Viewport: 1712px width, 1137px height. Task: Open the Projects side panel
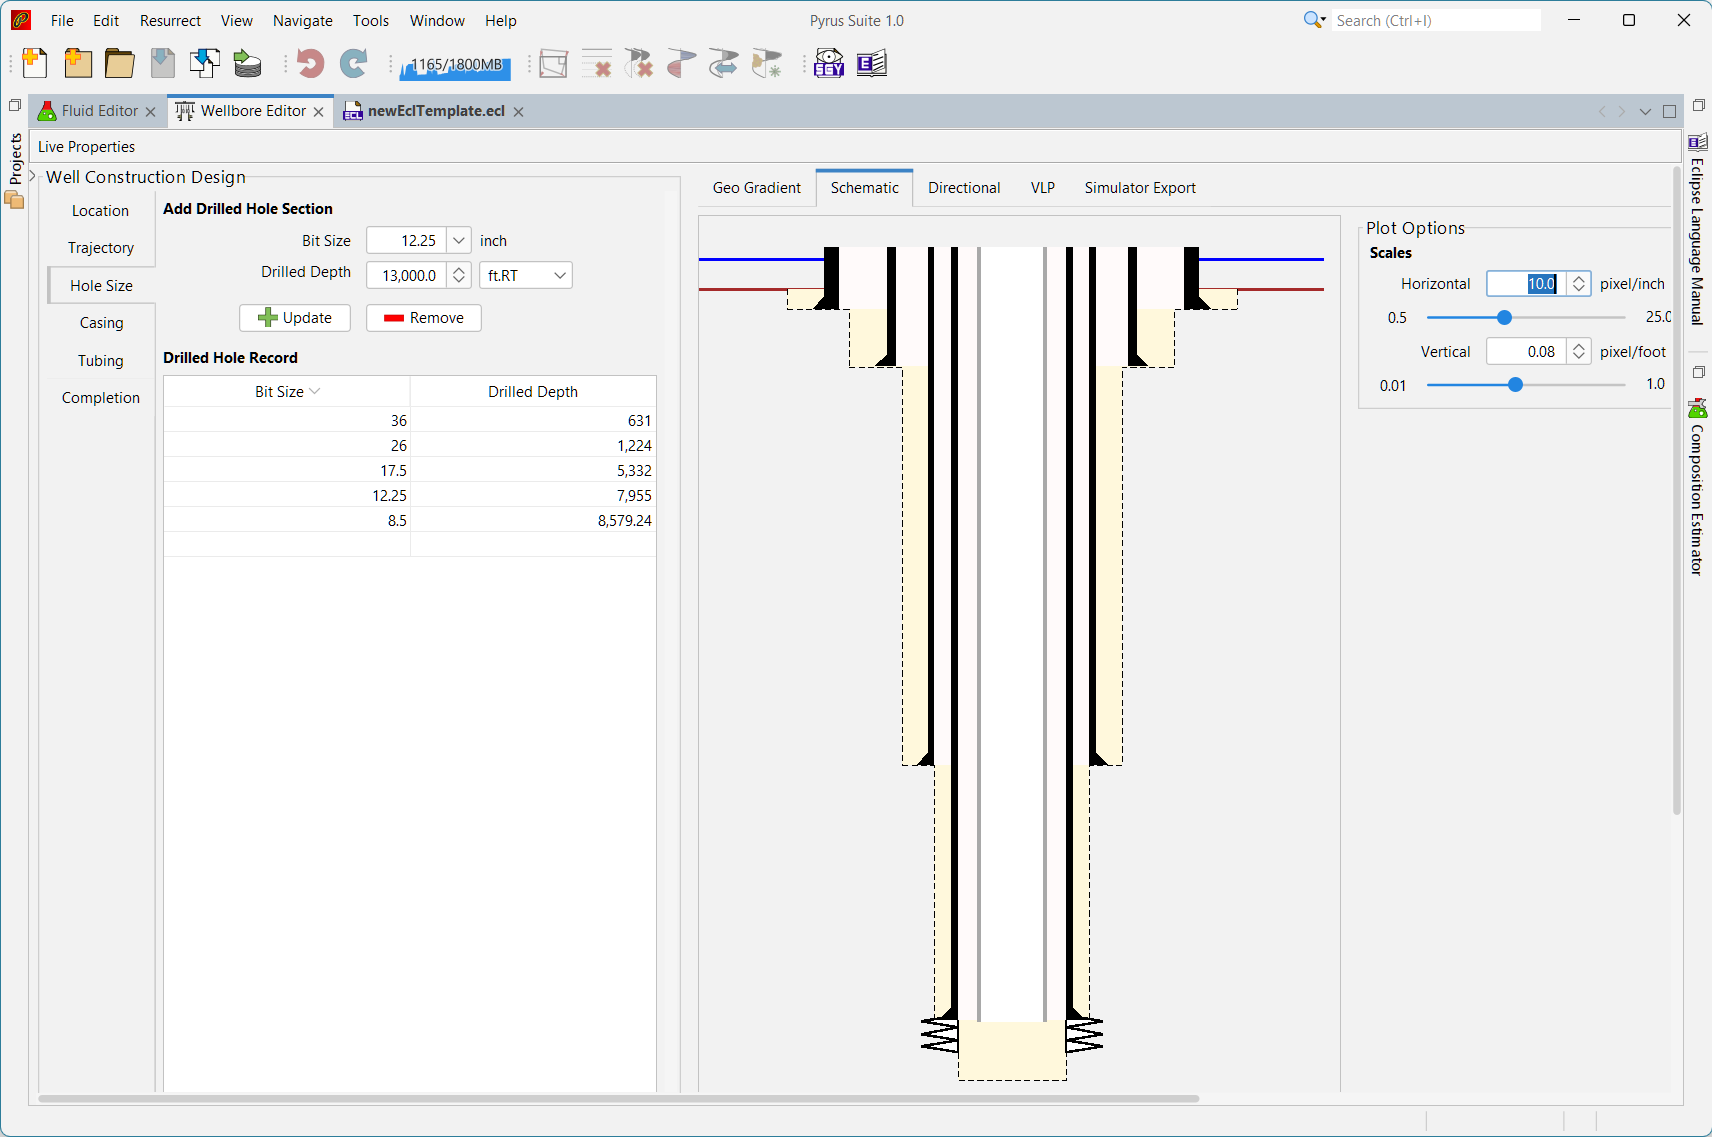point(15,170)
